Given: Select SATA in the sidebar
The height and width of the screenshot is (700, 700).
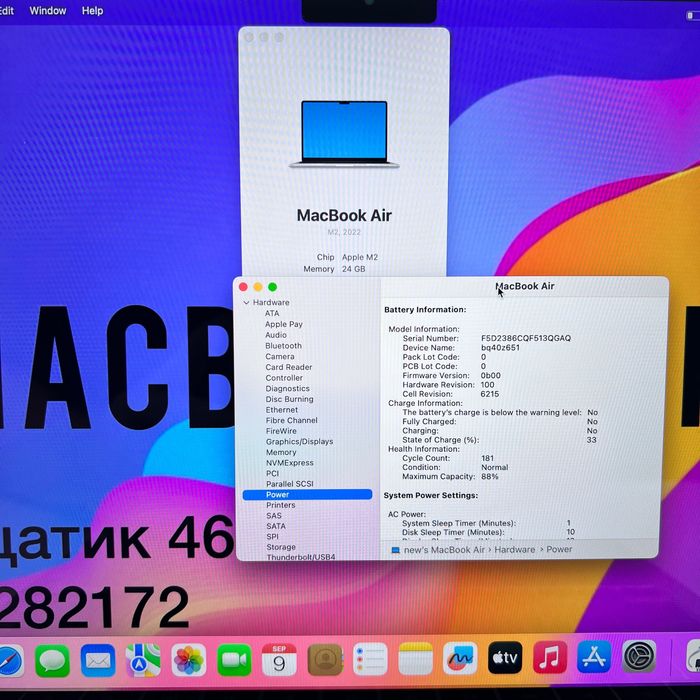Looking at the screenshot, I should coord(276,526).
